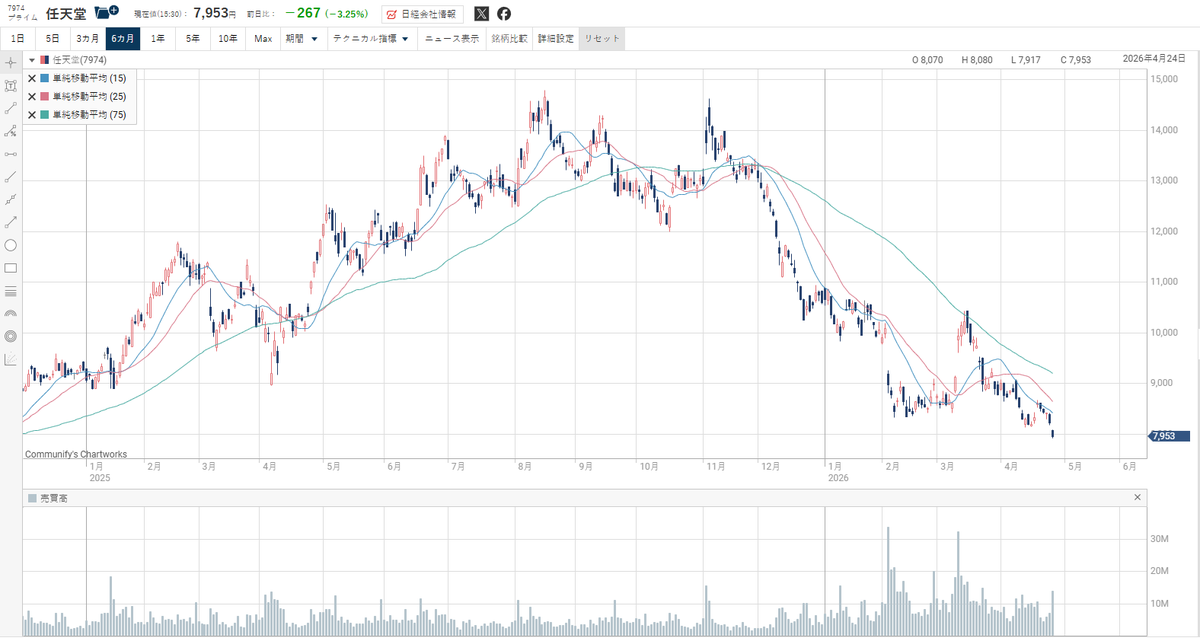Open the 期間 dropdown
Image resolution: width=1200 pixels, height=641 pixels.
pyautogui.click(x=301, y=39)
